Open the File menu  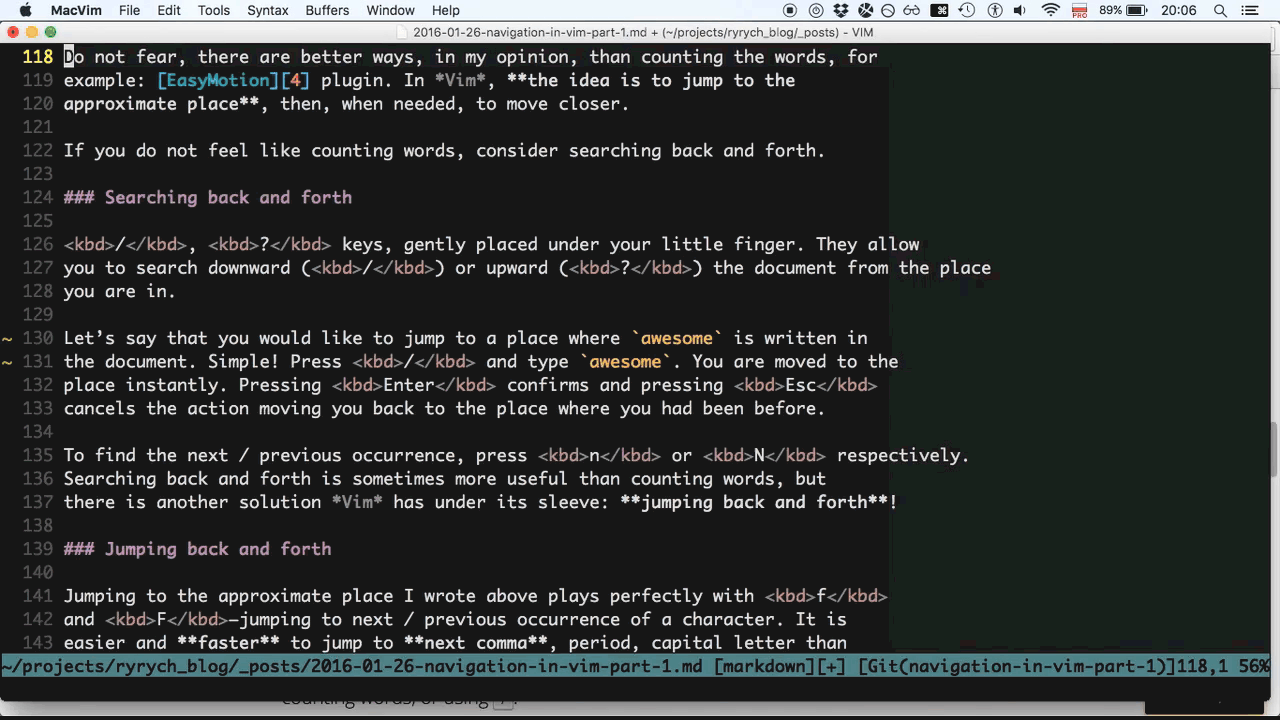129,11
